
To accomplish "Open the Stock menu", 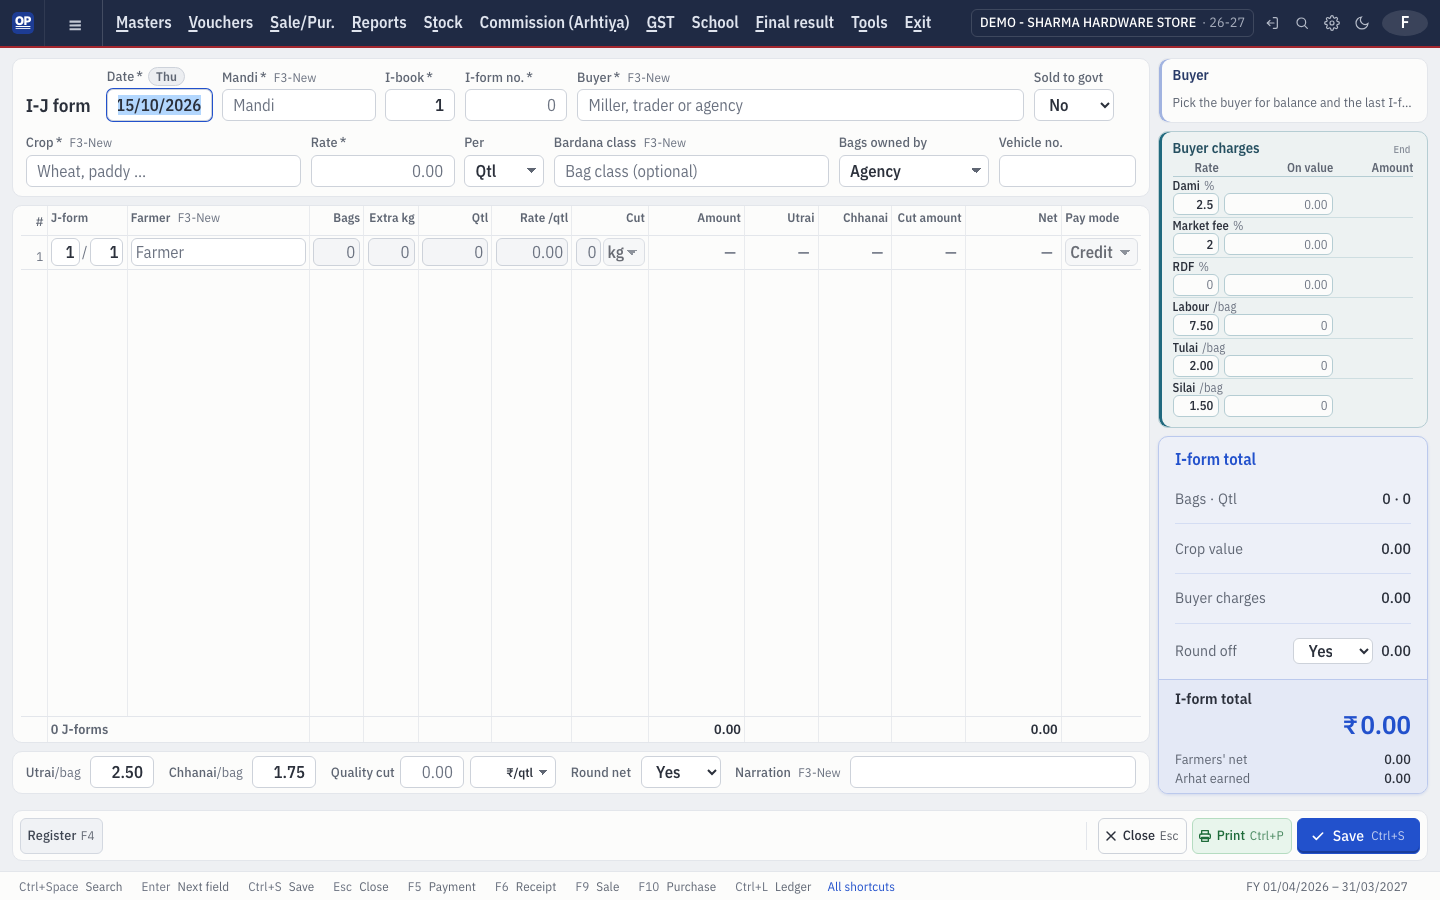I will [x=443, y=22].
